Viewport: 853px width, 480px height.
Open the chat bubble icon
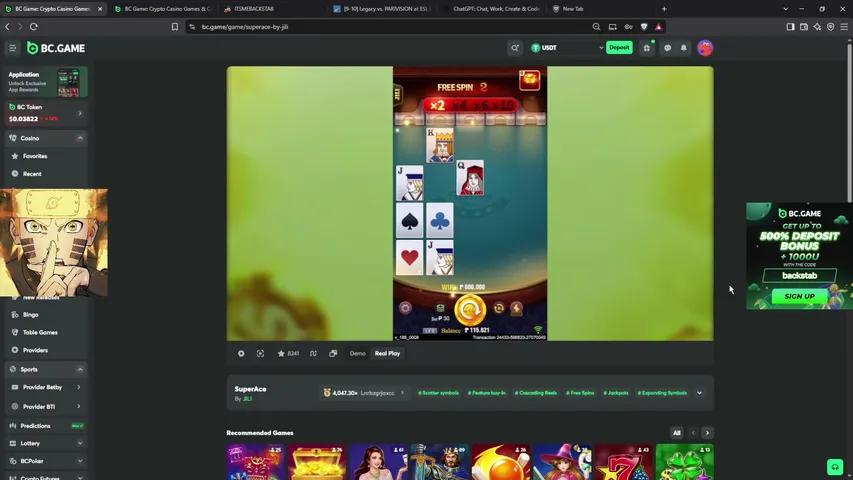(667, 48)
